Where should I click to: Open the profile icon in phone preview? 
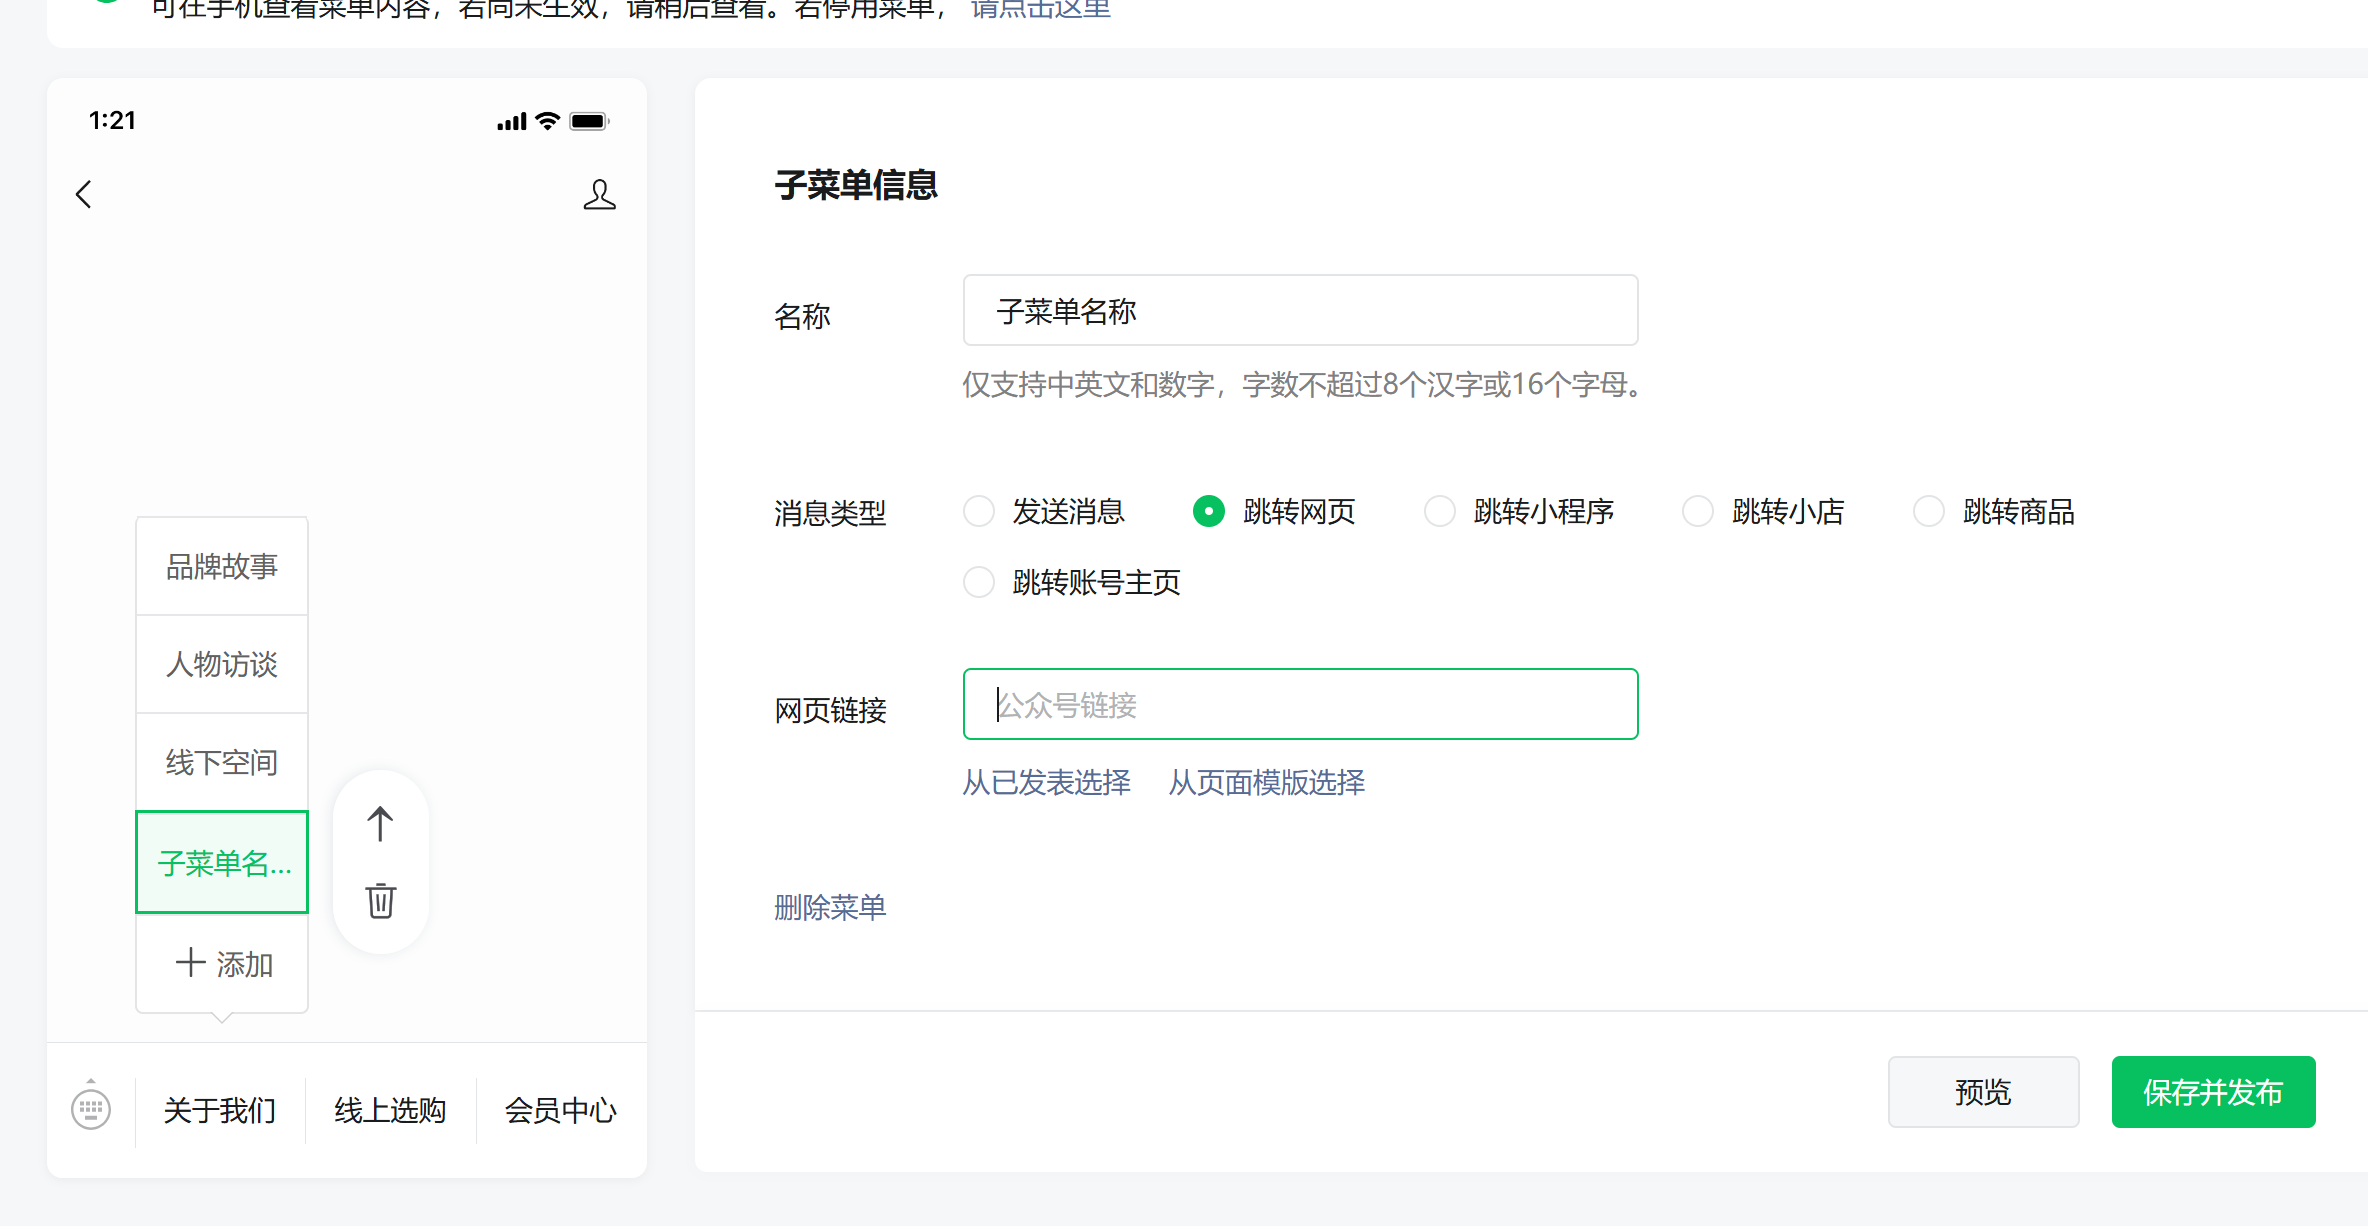pyautogui.click(x=599, y=194)
